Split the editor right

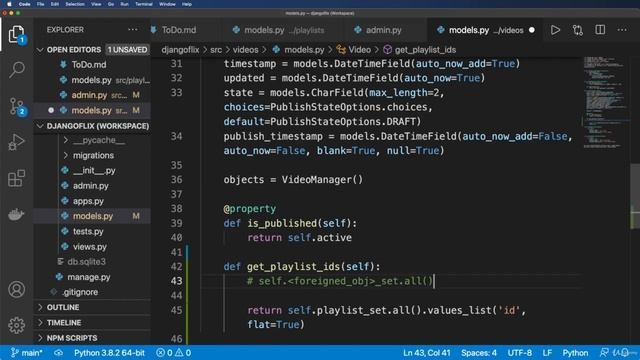pyautogui.click(x=600, y=30)
